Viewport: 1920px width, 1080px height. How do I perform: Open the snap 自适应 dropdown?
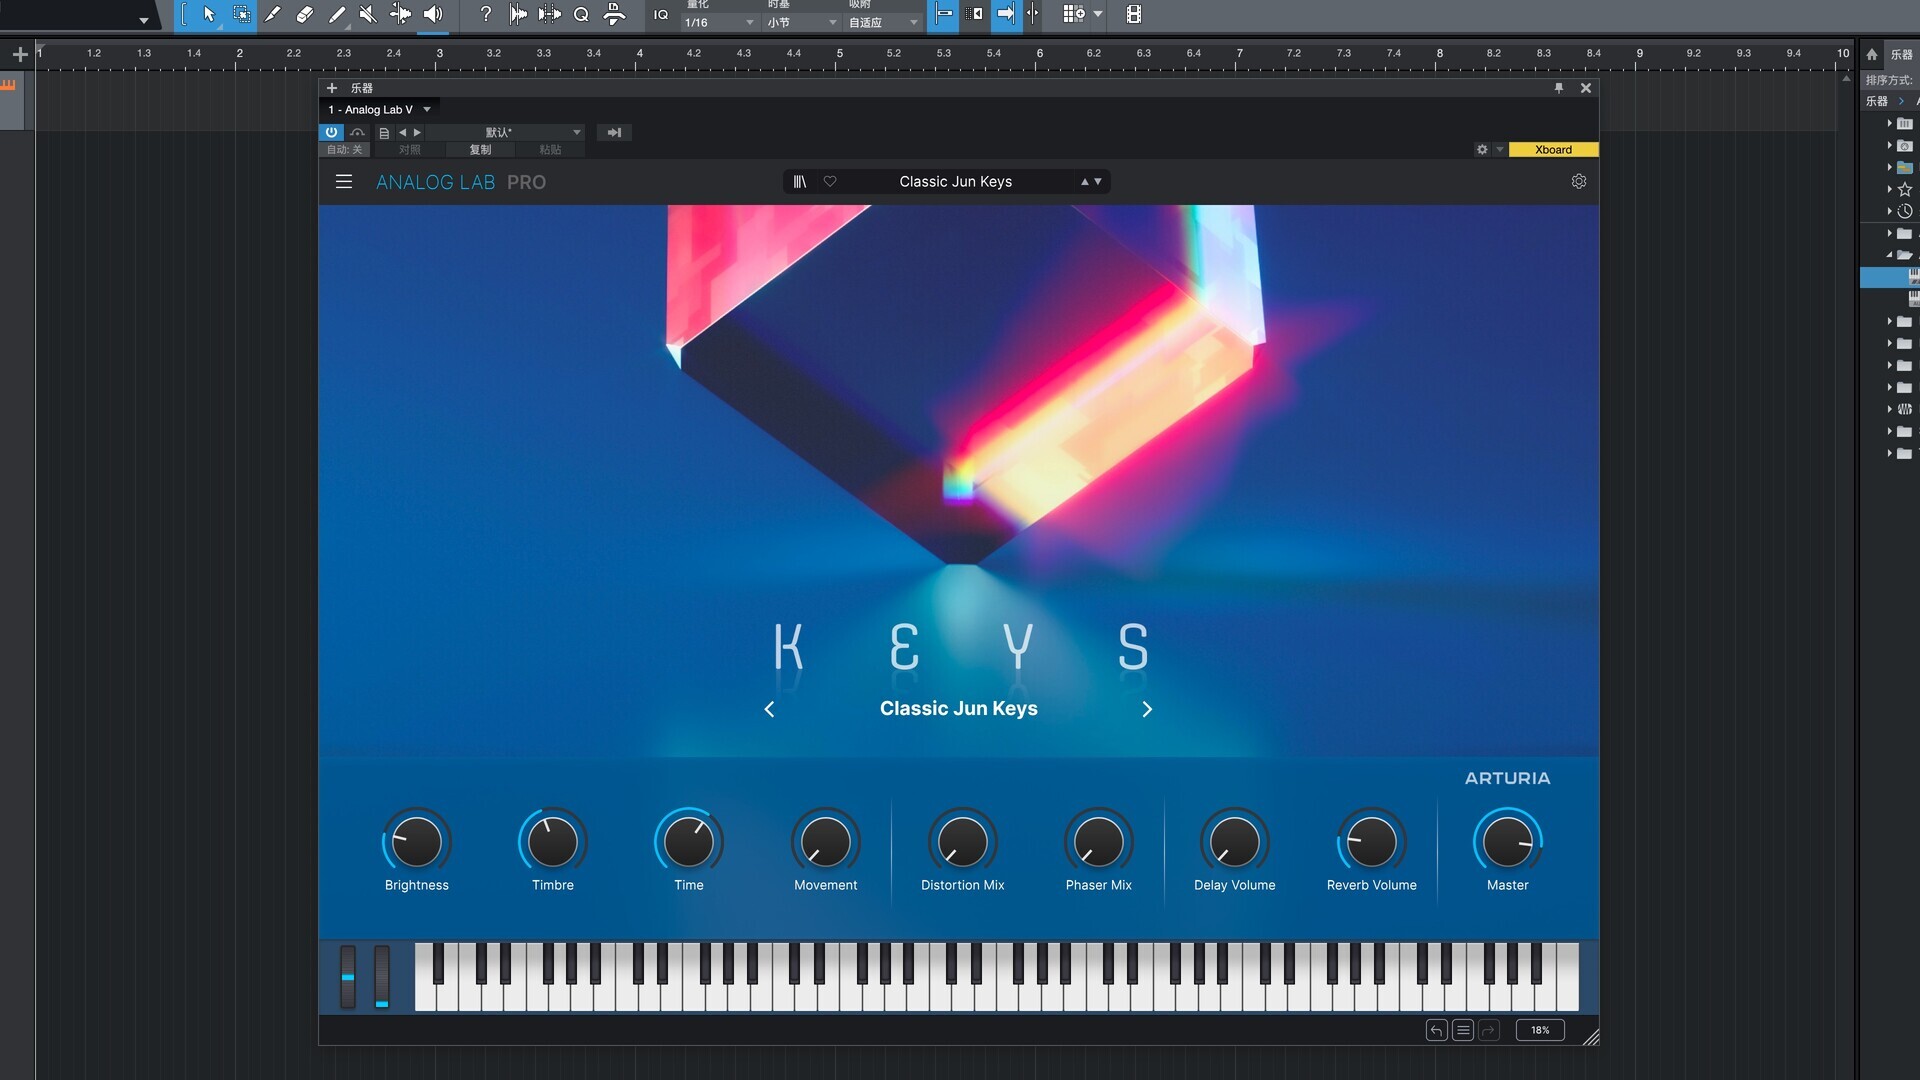[882, 22]
